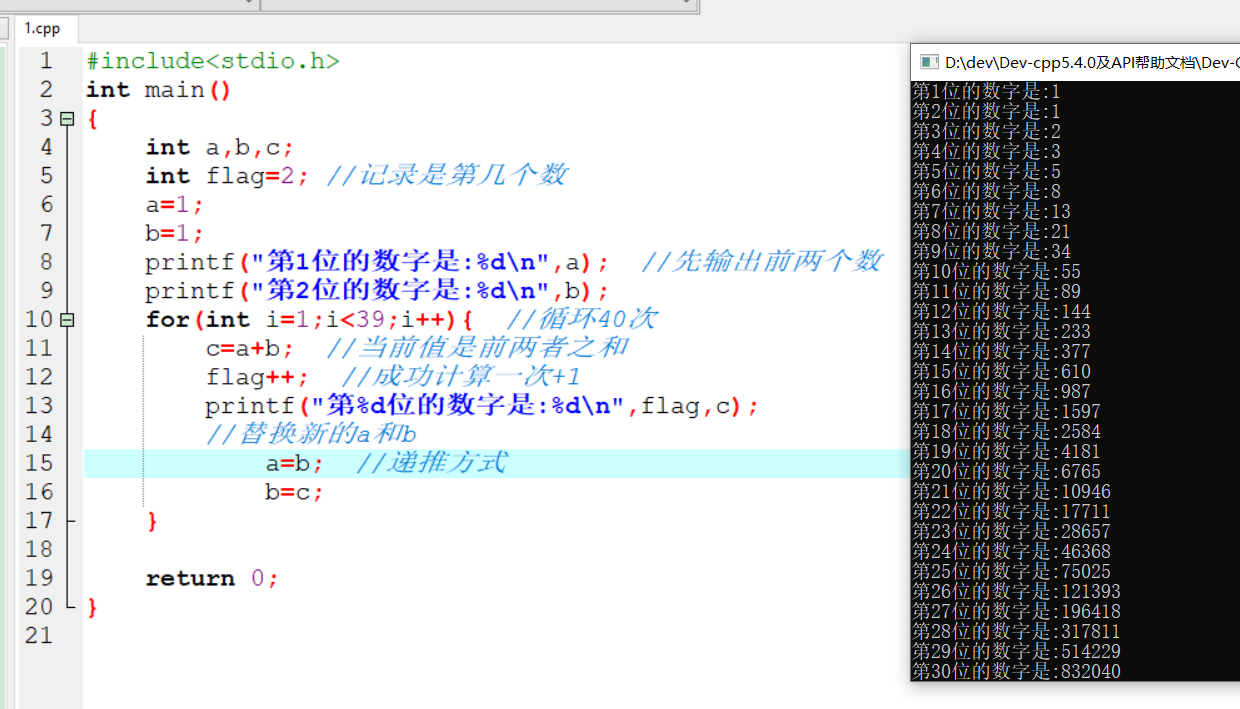Click the 'int flag=2;' statement

point(228,176)
